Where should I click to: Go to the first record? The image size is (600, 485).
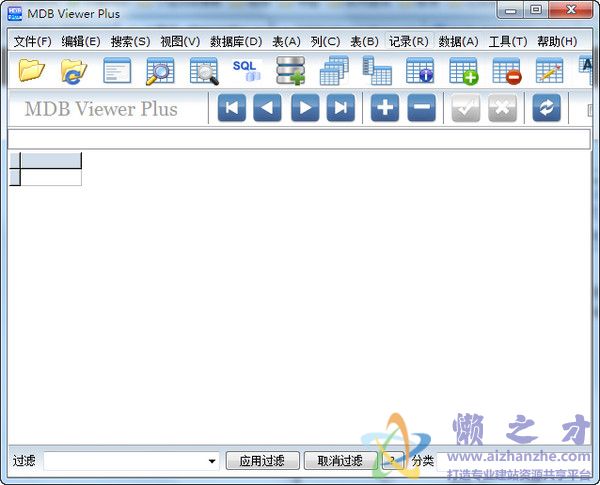coord(232,108)
